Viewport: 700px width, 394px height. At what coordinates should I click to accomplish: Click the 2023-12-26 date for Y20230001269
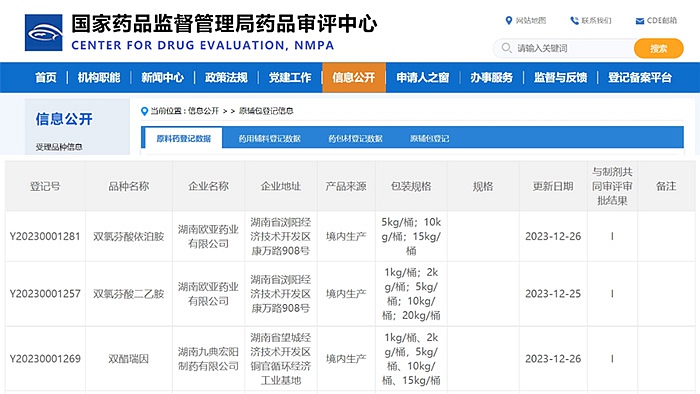(x=553, y=359)
